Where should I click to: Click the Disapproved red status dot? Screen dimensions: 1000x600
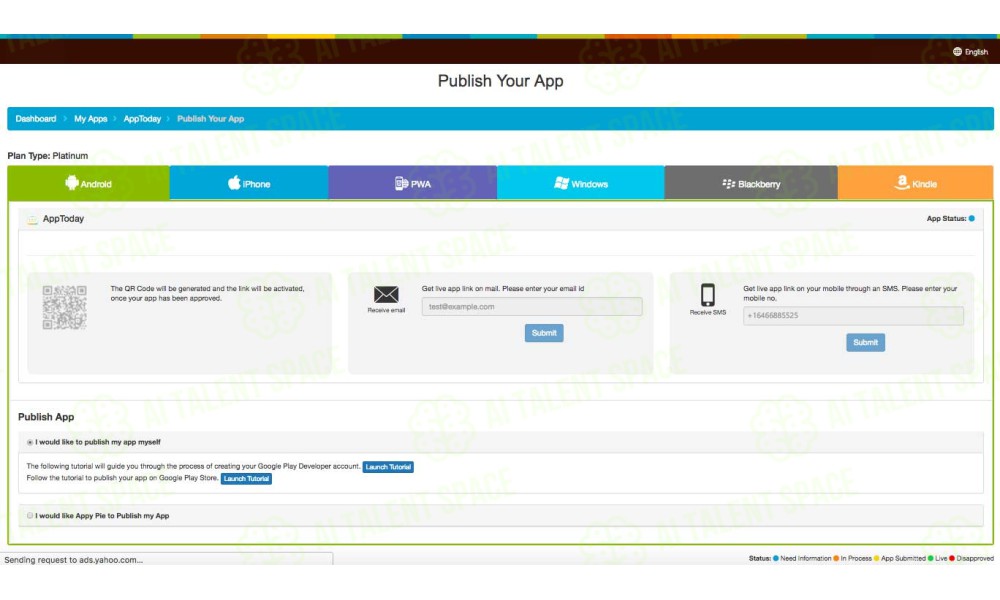[952, 558]
